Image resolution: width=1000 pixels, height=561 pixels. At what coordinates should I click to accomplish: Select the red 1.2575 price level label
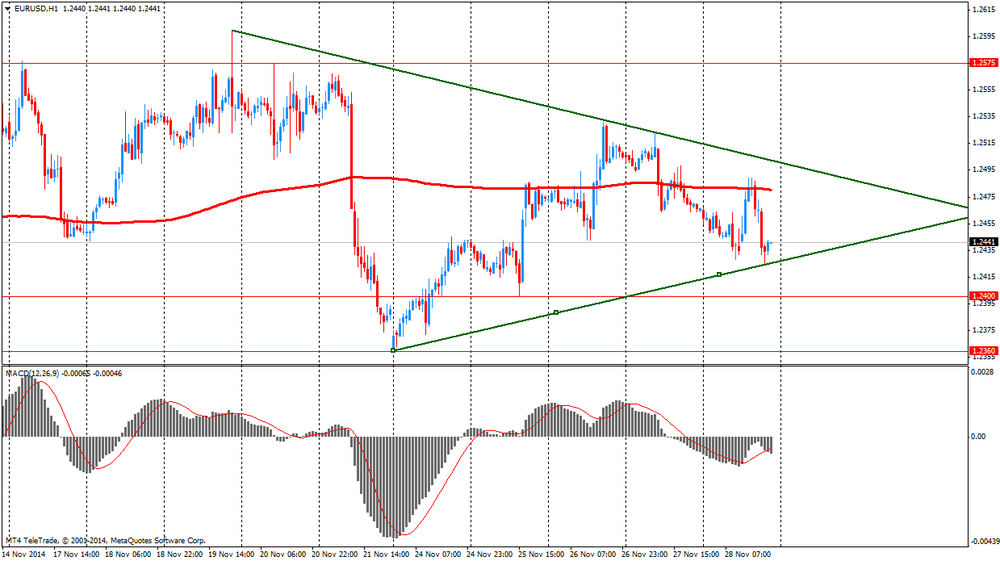[x=982, y=63]
